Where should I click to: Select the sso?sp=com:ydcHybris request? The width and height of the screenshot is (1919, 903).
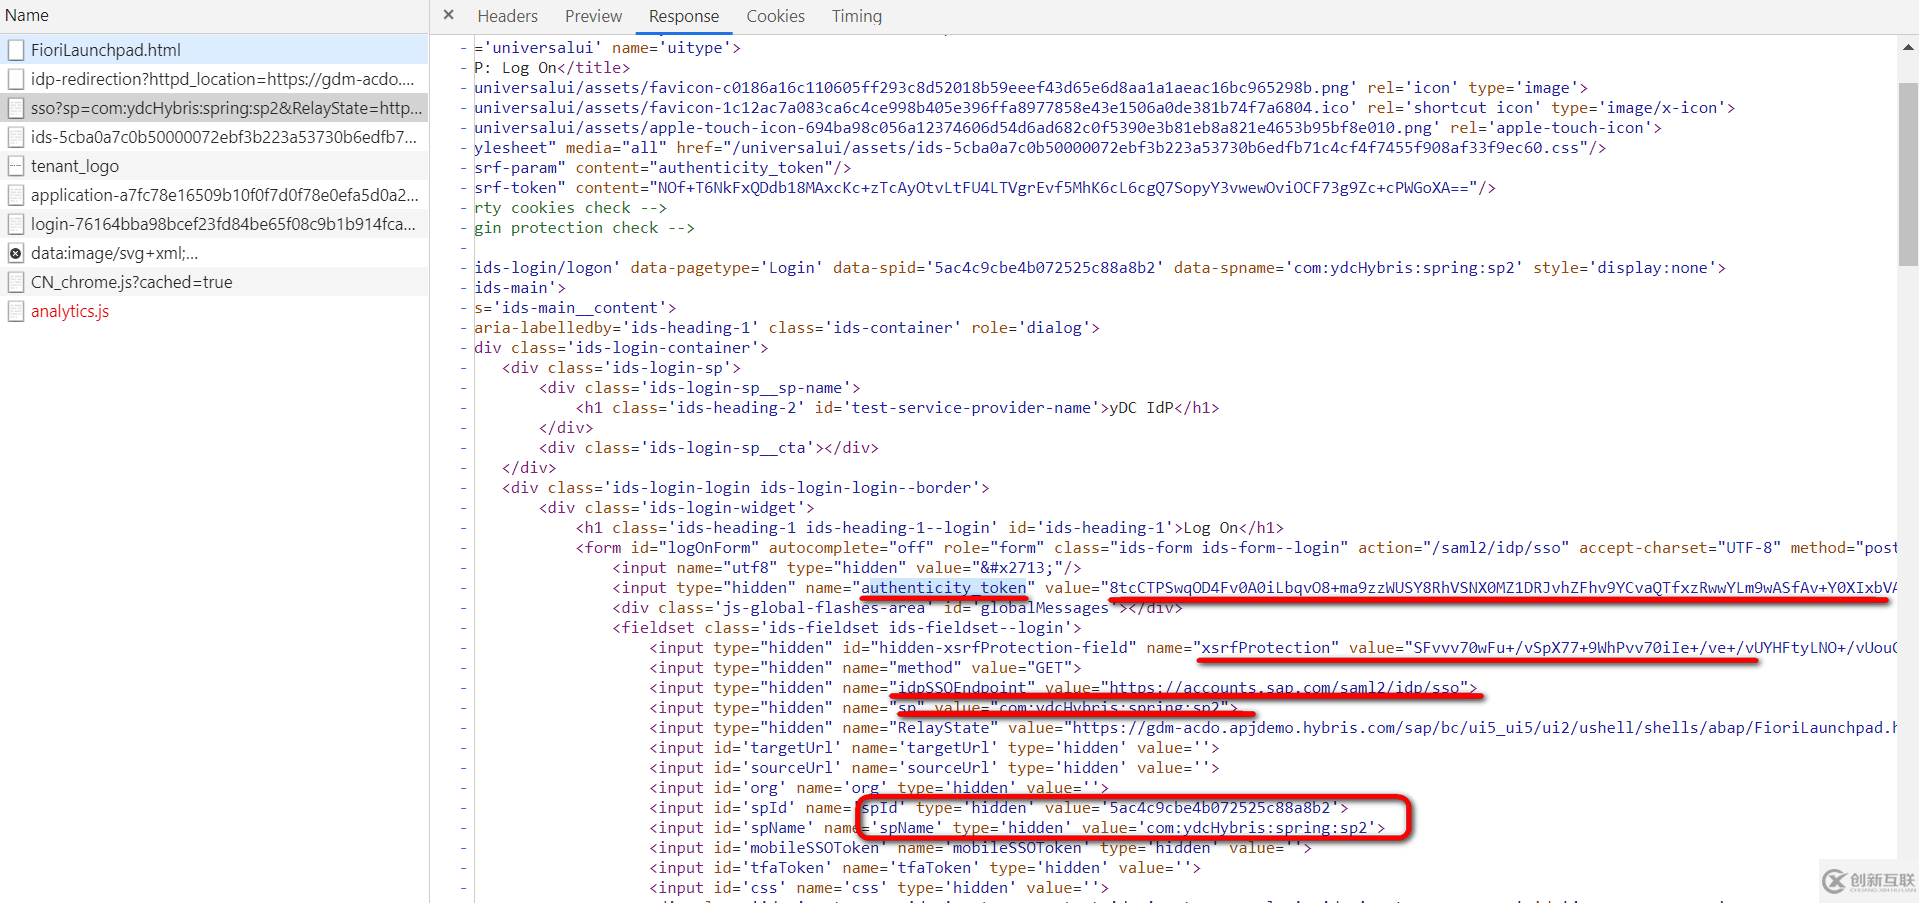(x=225, y=108)
